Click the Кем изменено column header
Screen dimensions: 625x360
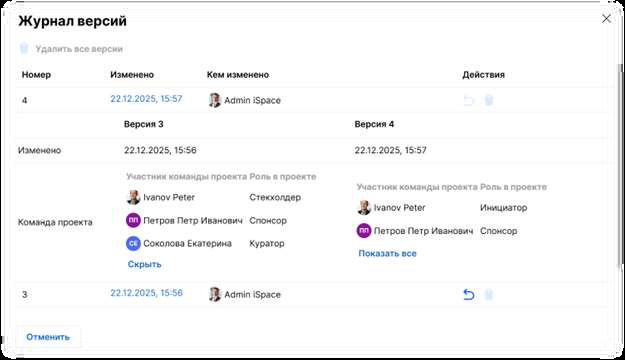[238, 75]
